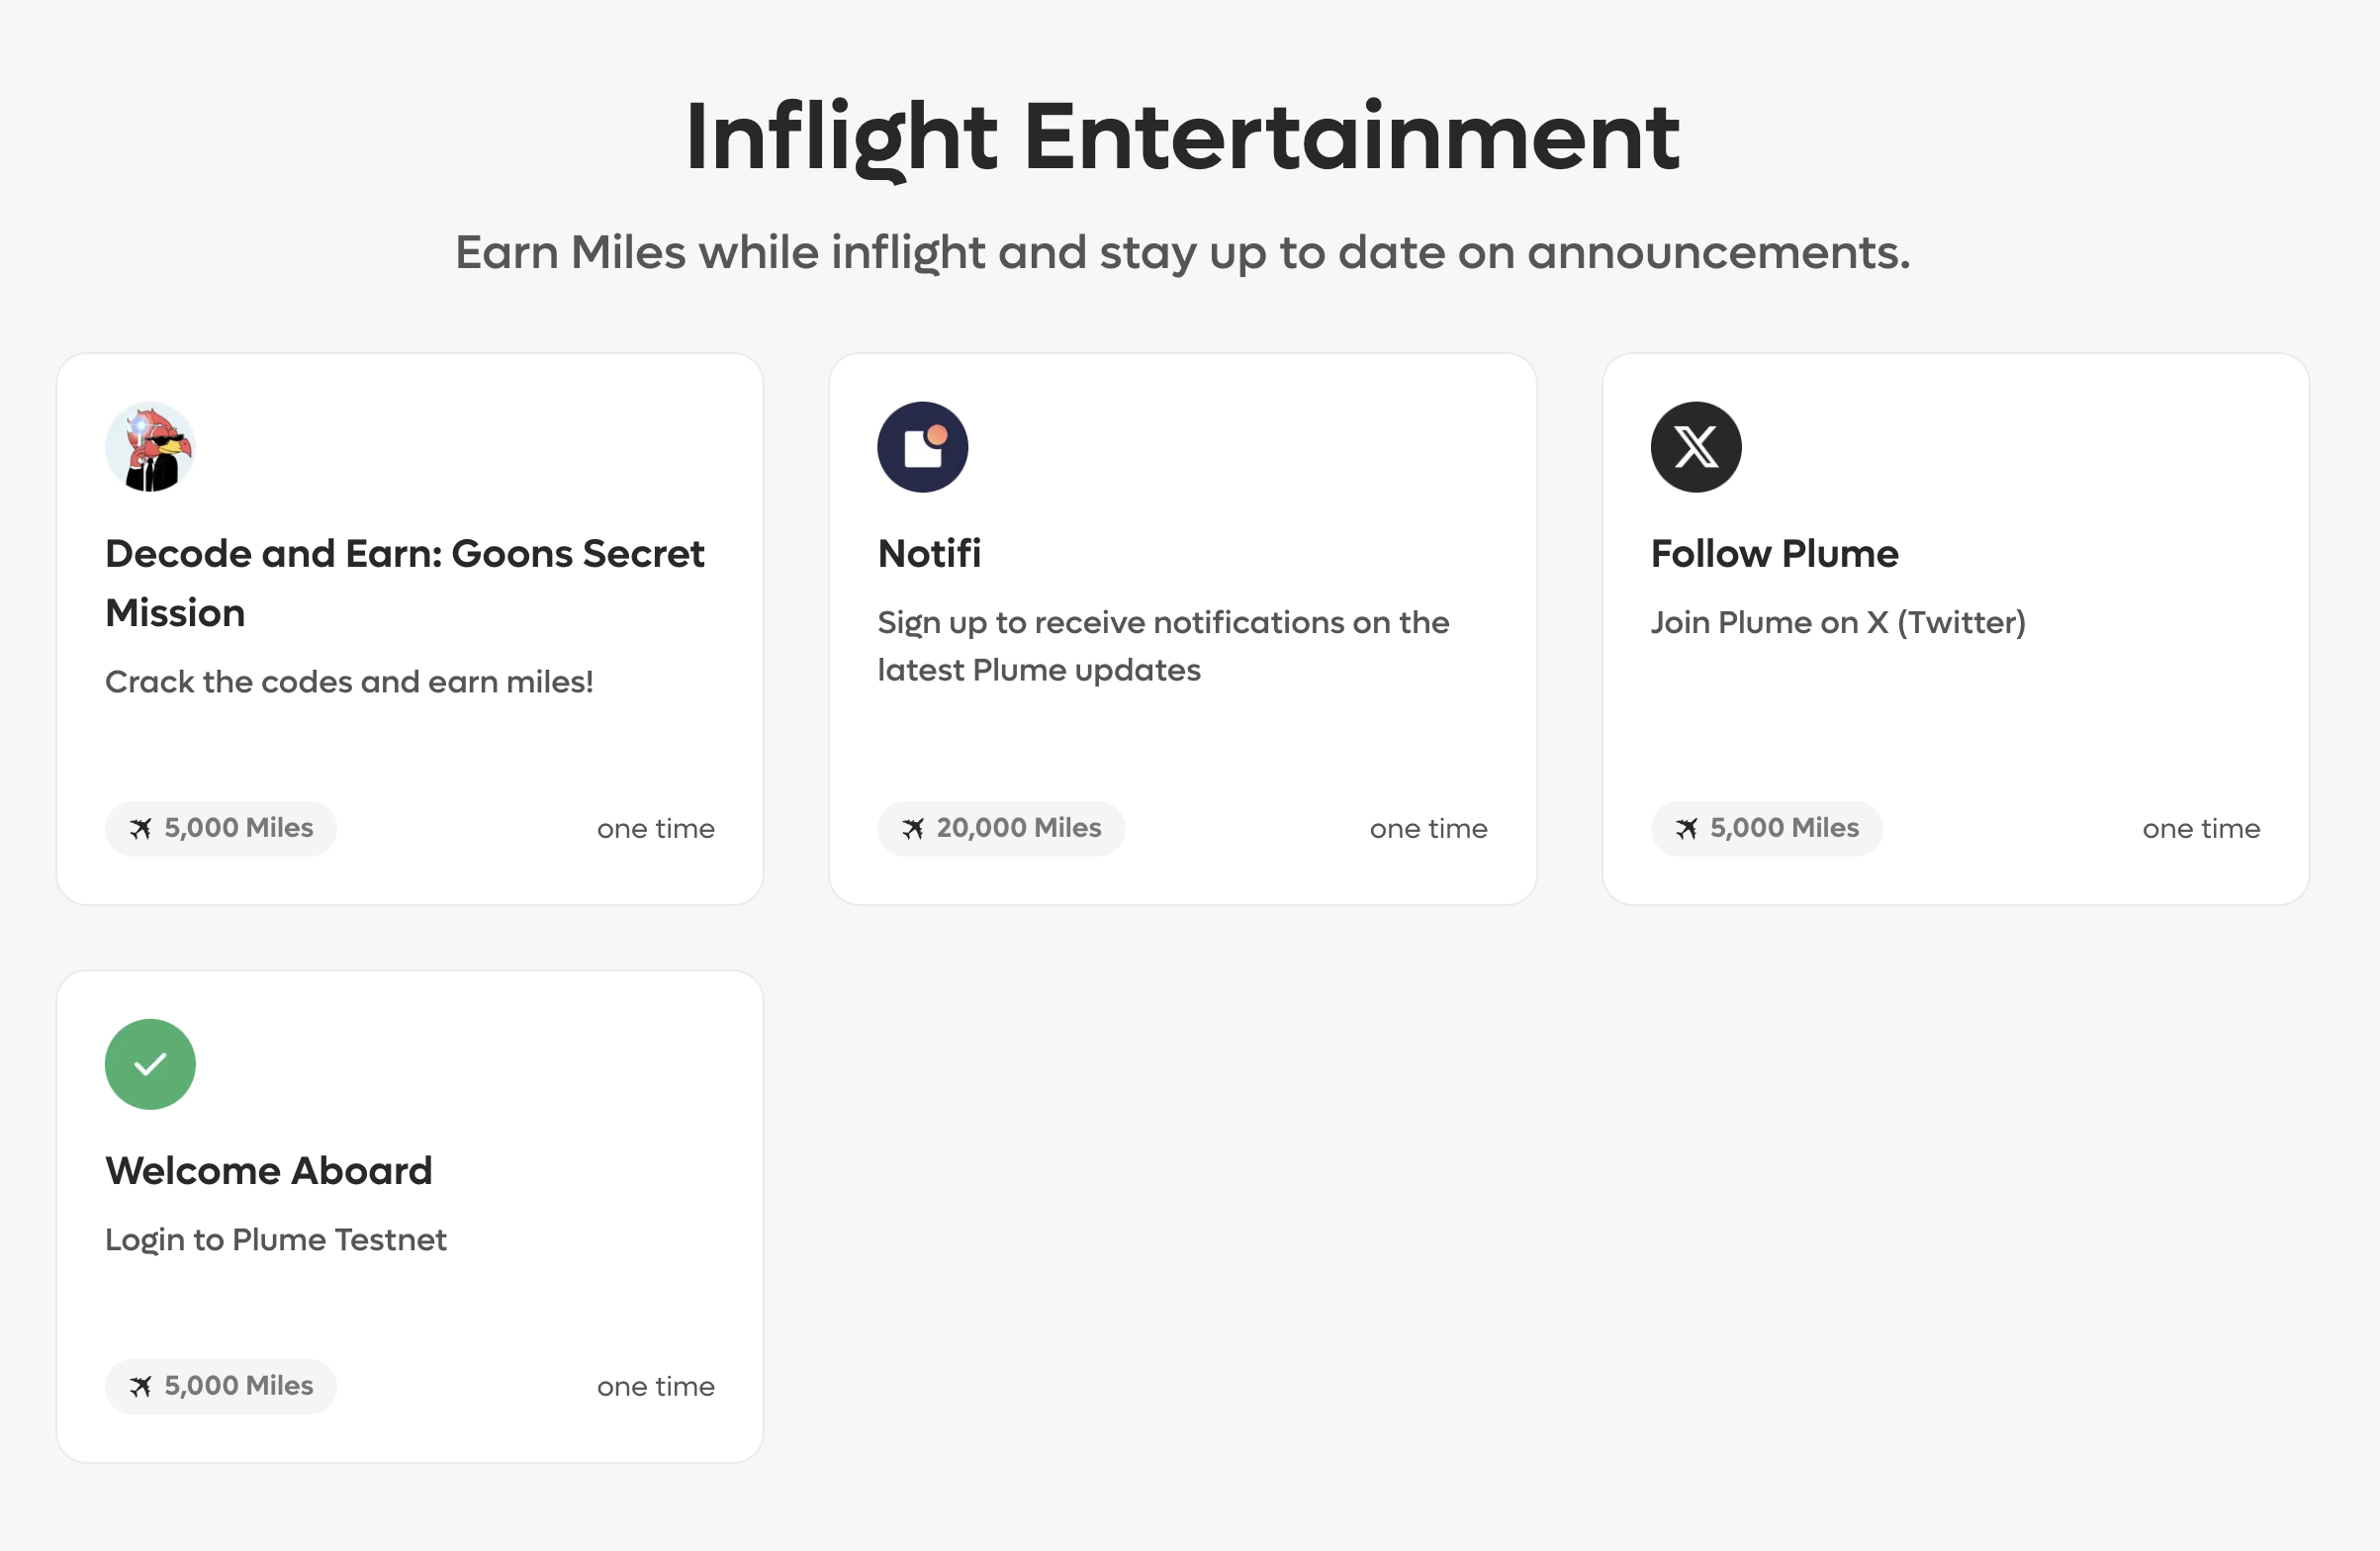This screenshot has width=2380, height=1551.
Task: Click the Inflight Entertainment heading
Action: click(x=1182, y=137)
